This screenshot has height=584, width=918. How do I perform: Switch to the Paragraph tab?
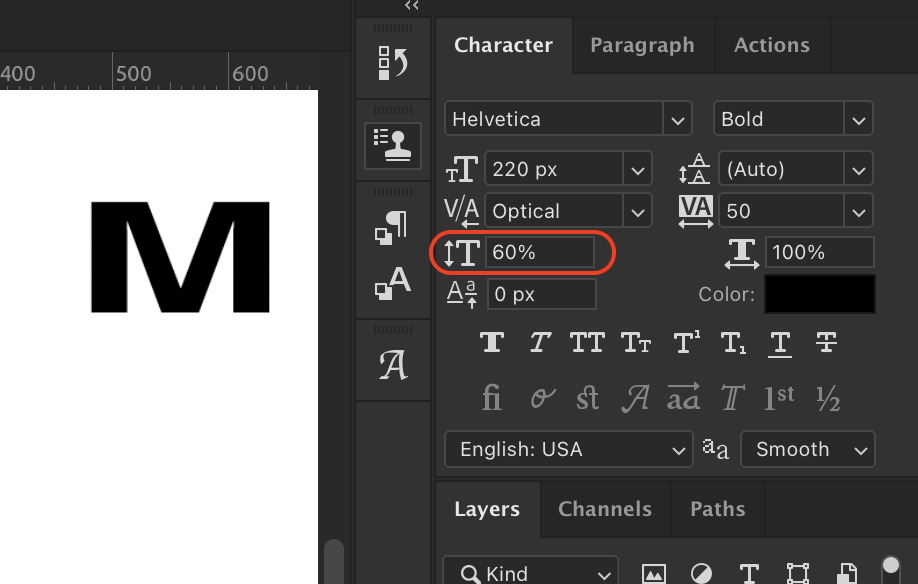(642, 45)
